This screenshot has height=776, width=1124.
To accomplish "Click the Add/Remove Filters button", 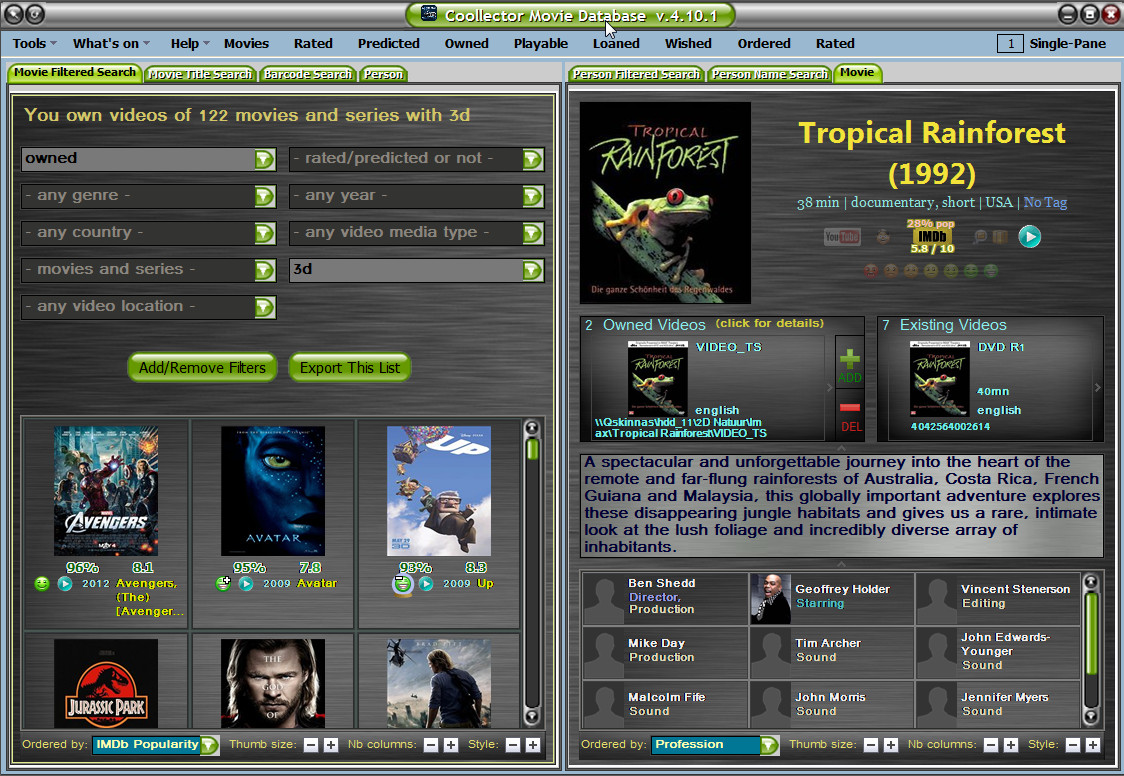I will pos(202,368).
